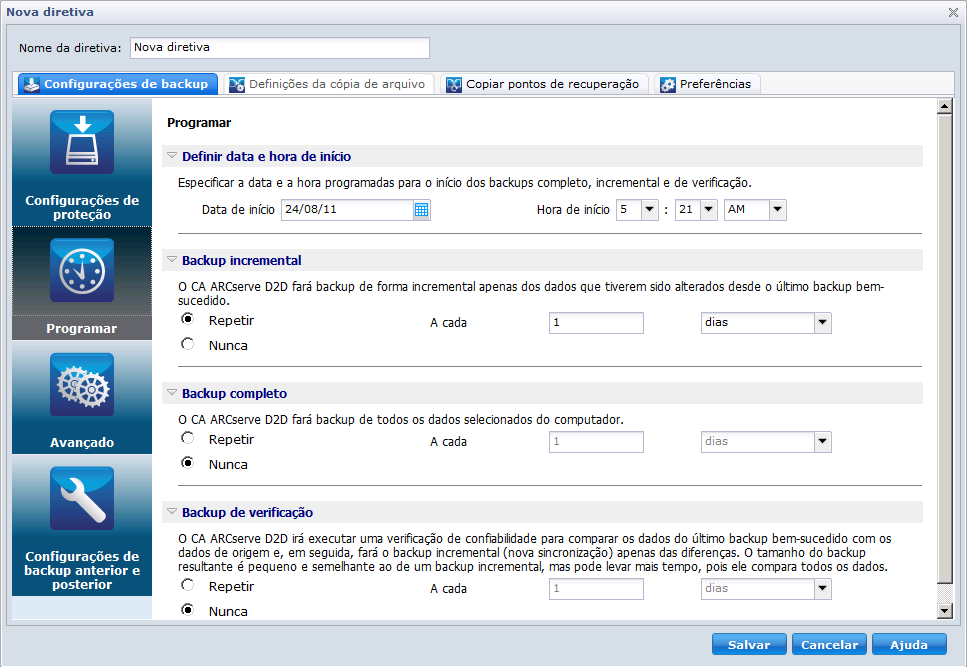
Task: Open the Configurações de proteção panel
Action: 81,142
